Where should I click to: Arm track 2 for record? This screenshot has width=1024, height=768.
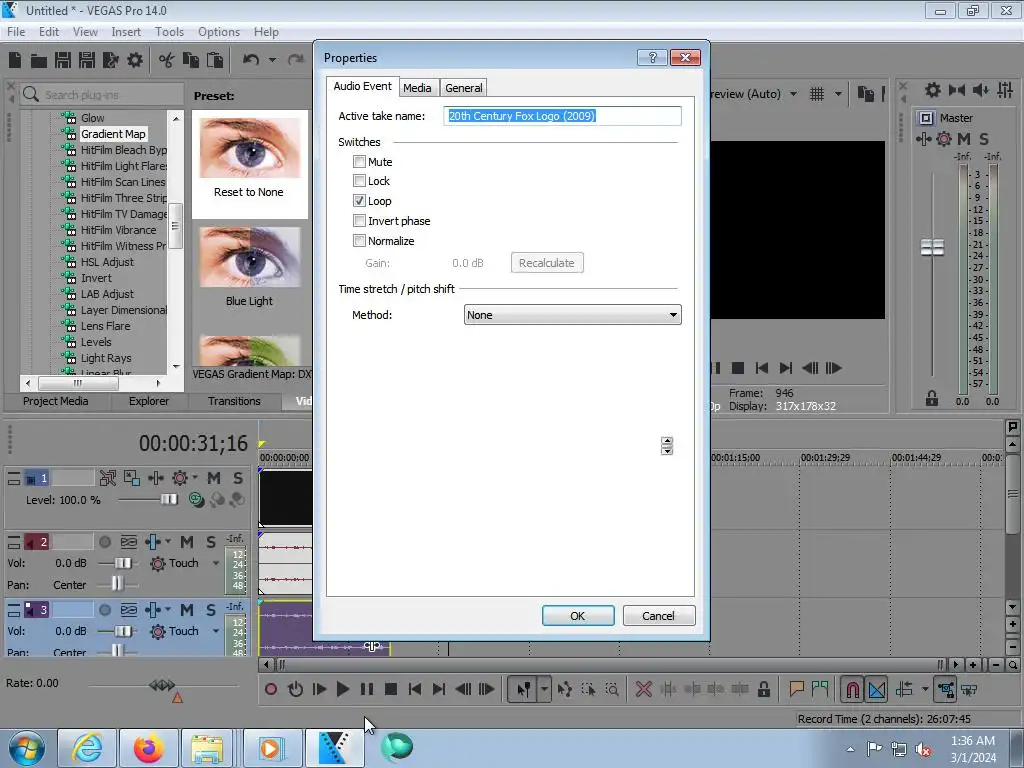pos(104,542)
